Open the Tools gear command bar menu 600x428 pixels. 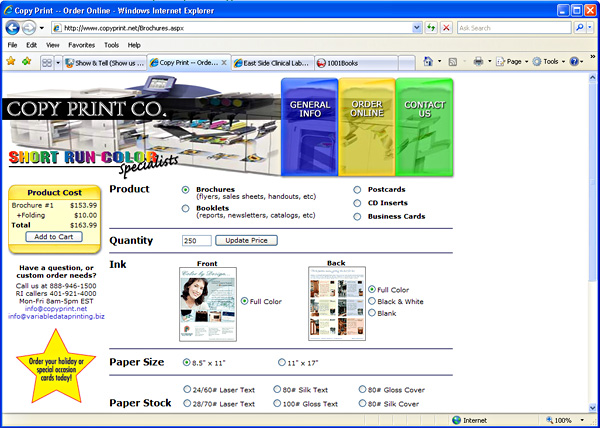(x=549, y=61)
